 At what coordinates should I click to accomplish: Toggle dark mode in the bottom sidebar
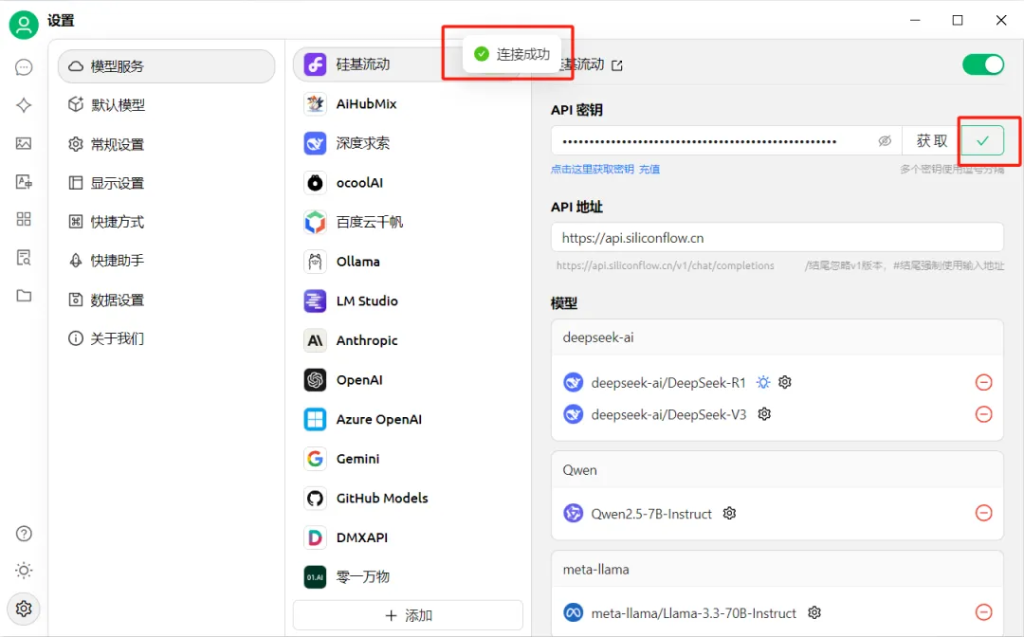[x=23, y=570]
